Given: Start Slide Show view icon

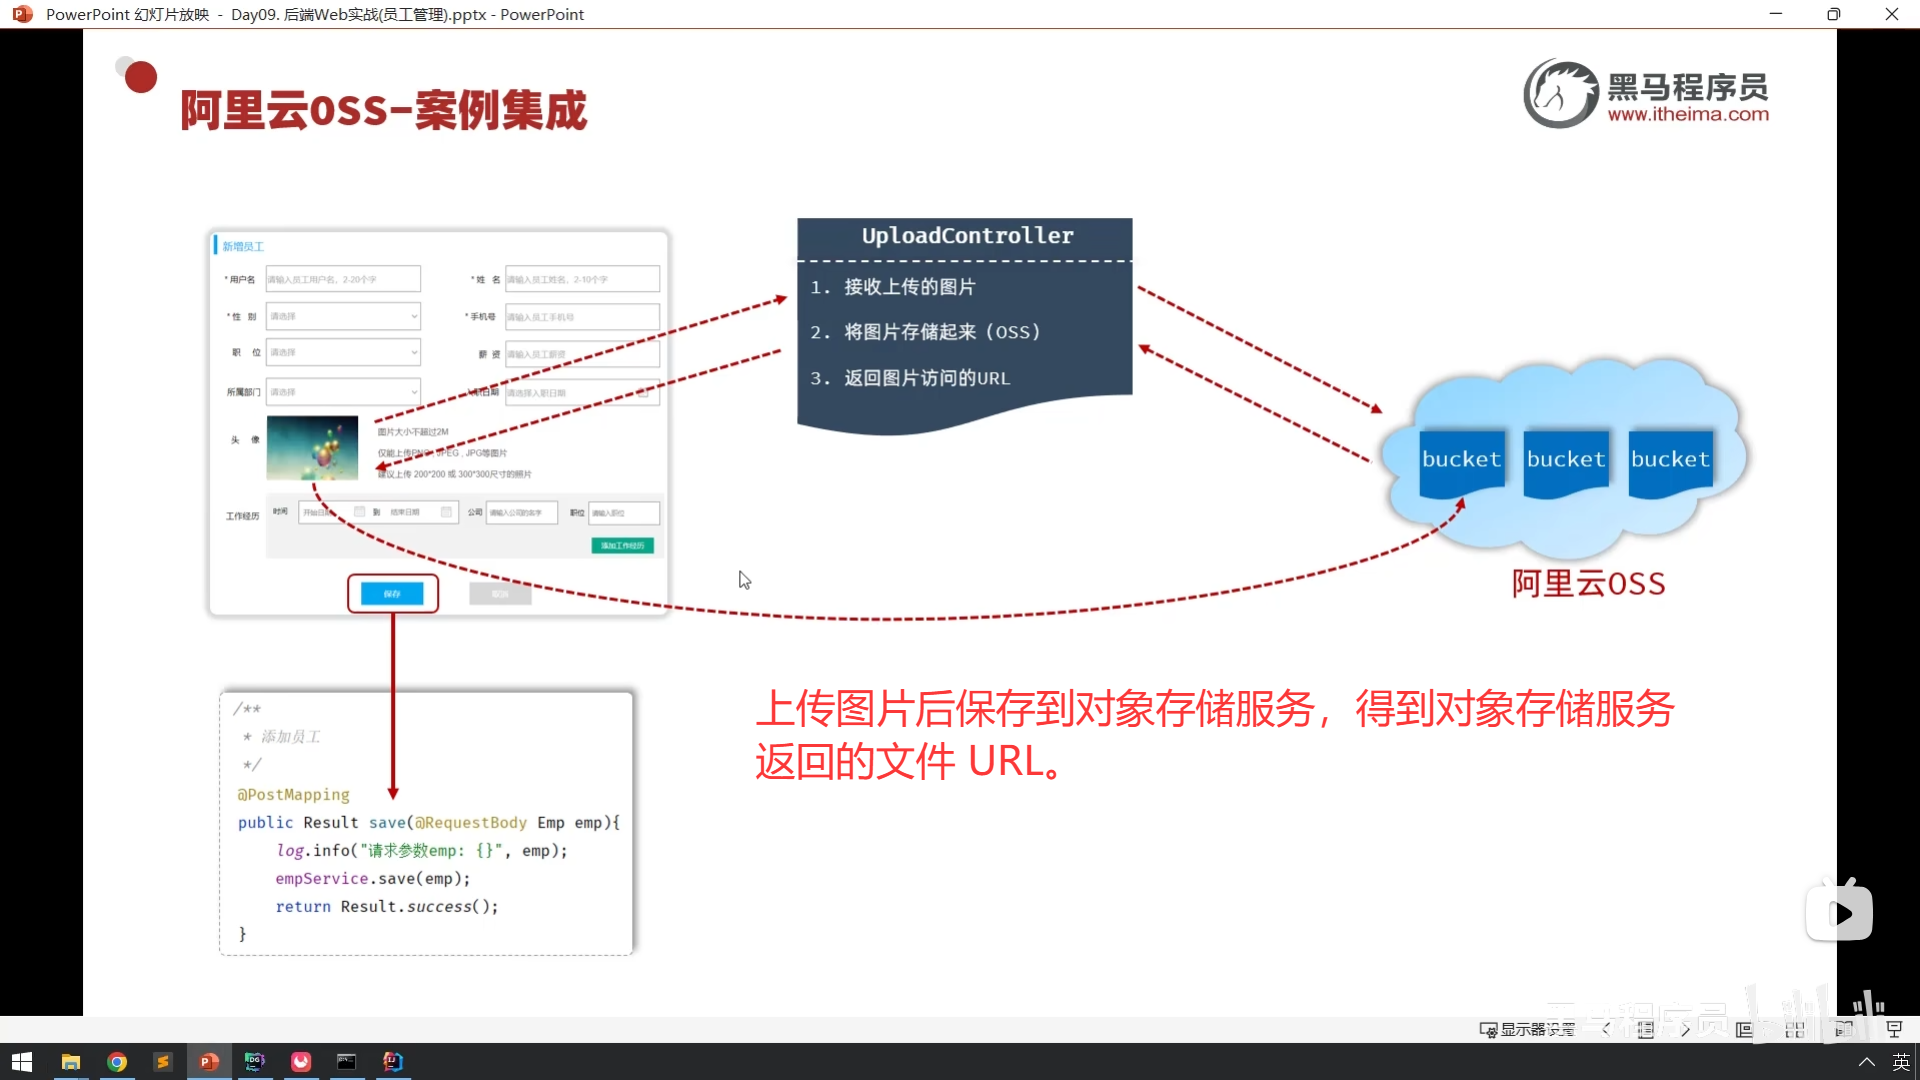Looking at the screenshot, I should [1894, 1029].
